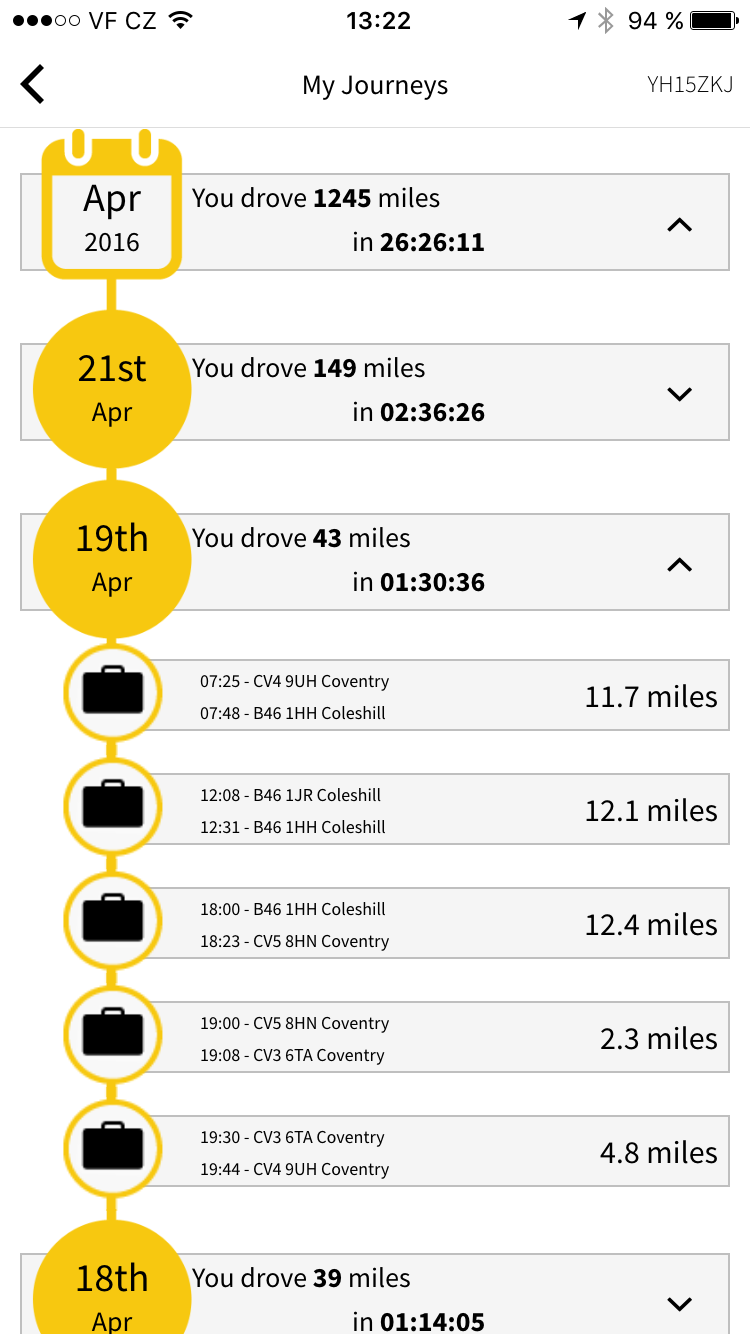Expand the 18th Apr journeys

679,1303
